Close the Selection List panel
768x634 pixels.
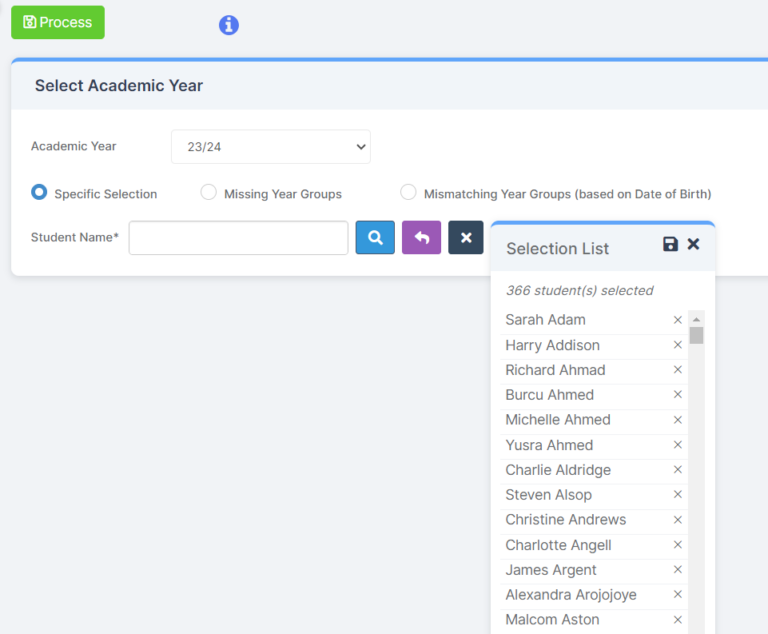pyautogui.click(x=693, y=245)
